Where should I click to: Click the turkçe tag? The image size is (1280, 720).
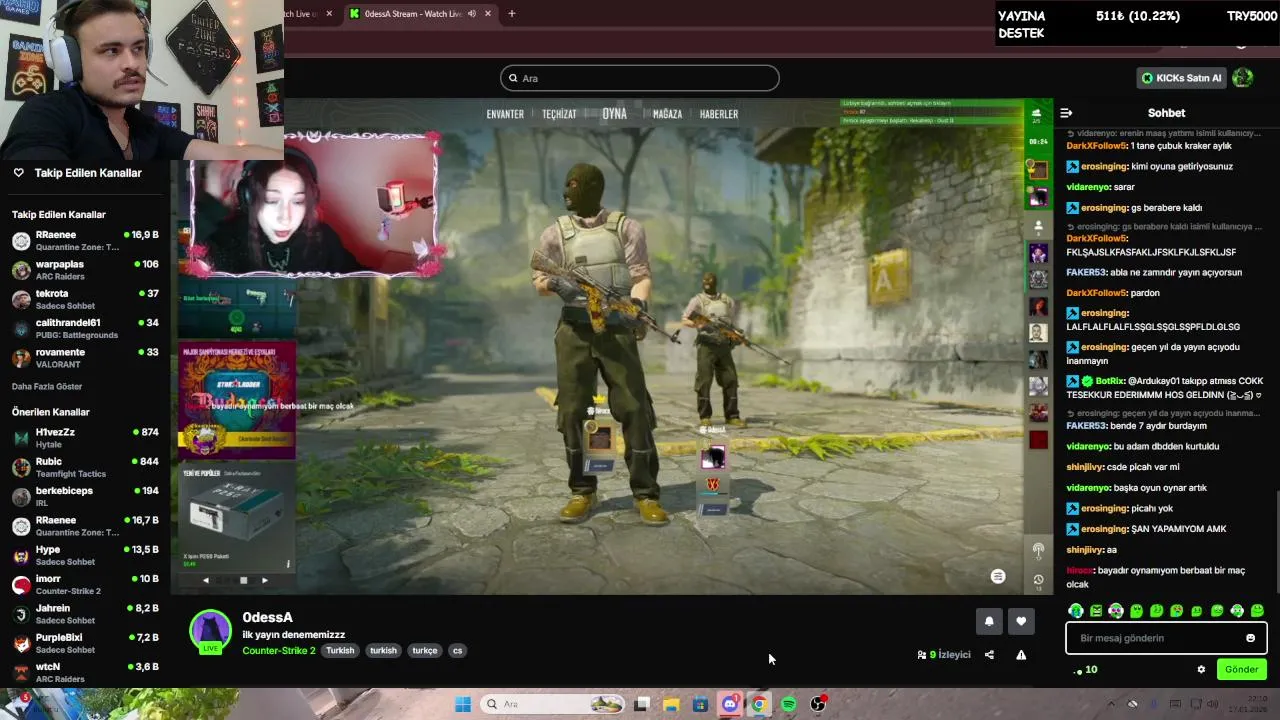pyautogui.click(x=425, y=651)
